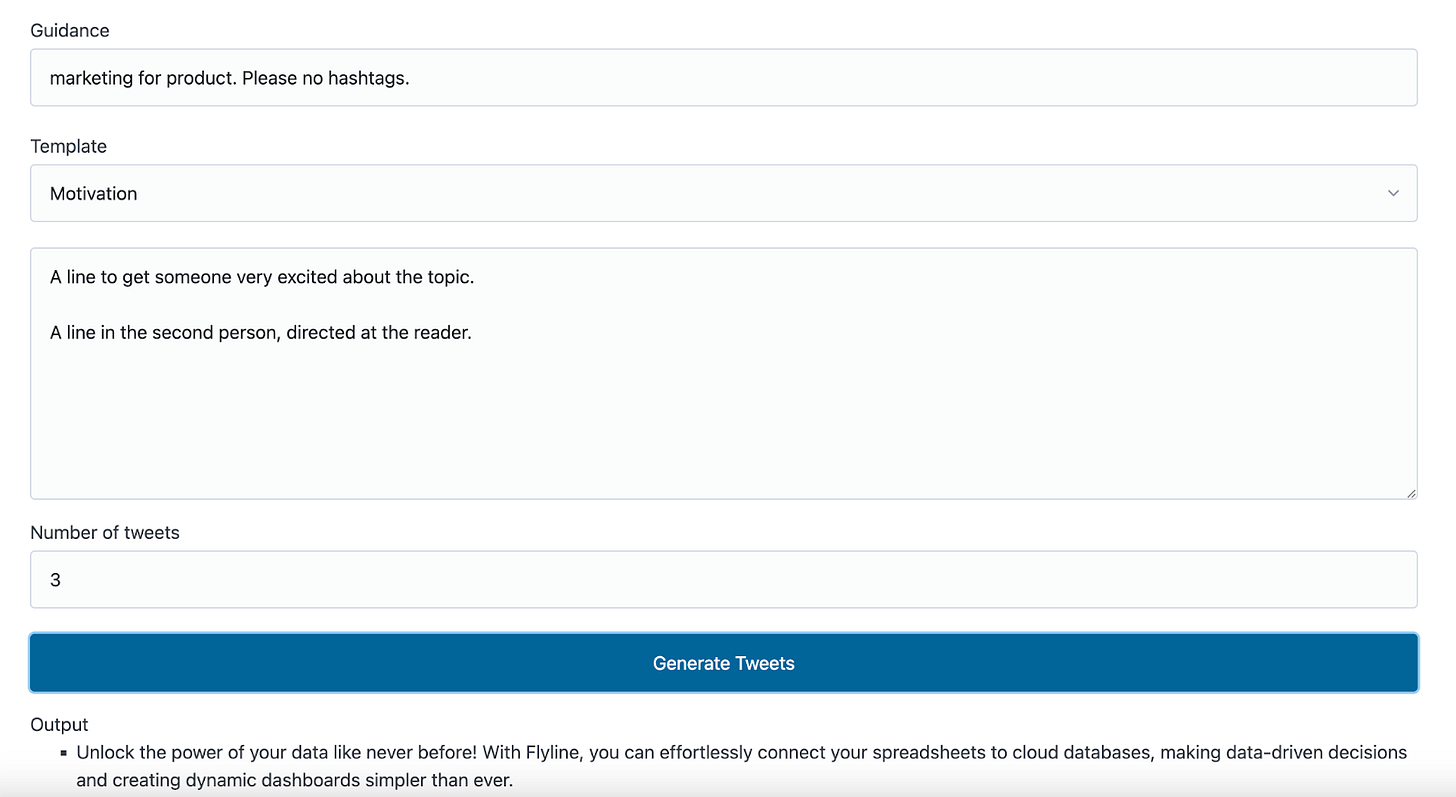Click the Number of tweets input field
Viewport: 1456px width, 797px height.
click(723, 579)
